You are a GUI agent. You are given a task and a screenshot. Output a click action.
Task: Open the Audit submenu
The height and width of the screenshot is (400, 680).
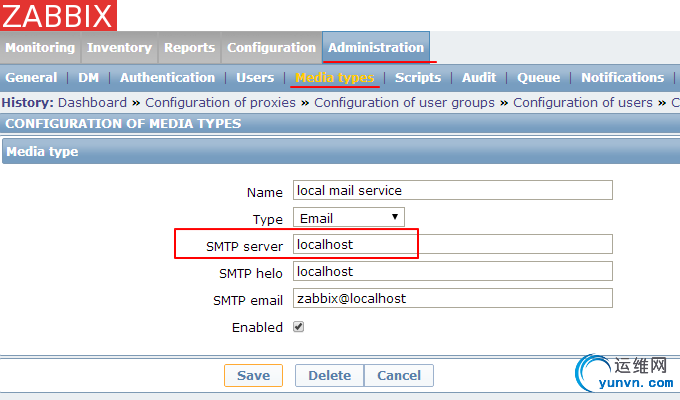click(479, 78)
